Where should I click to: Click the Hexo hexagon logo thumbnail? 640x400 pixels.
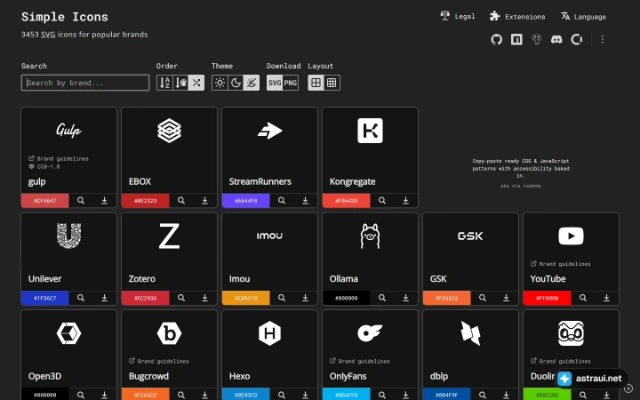tap(270, 333)
